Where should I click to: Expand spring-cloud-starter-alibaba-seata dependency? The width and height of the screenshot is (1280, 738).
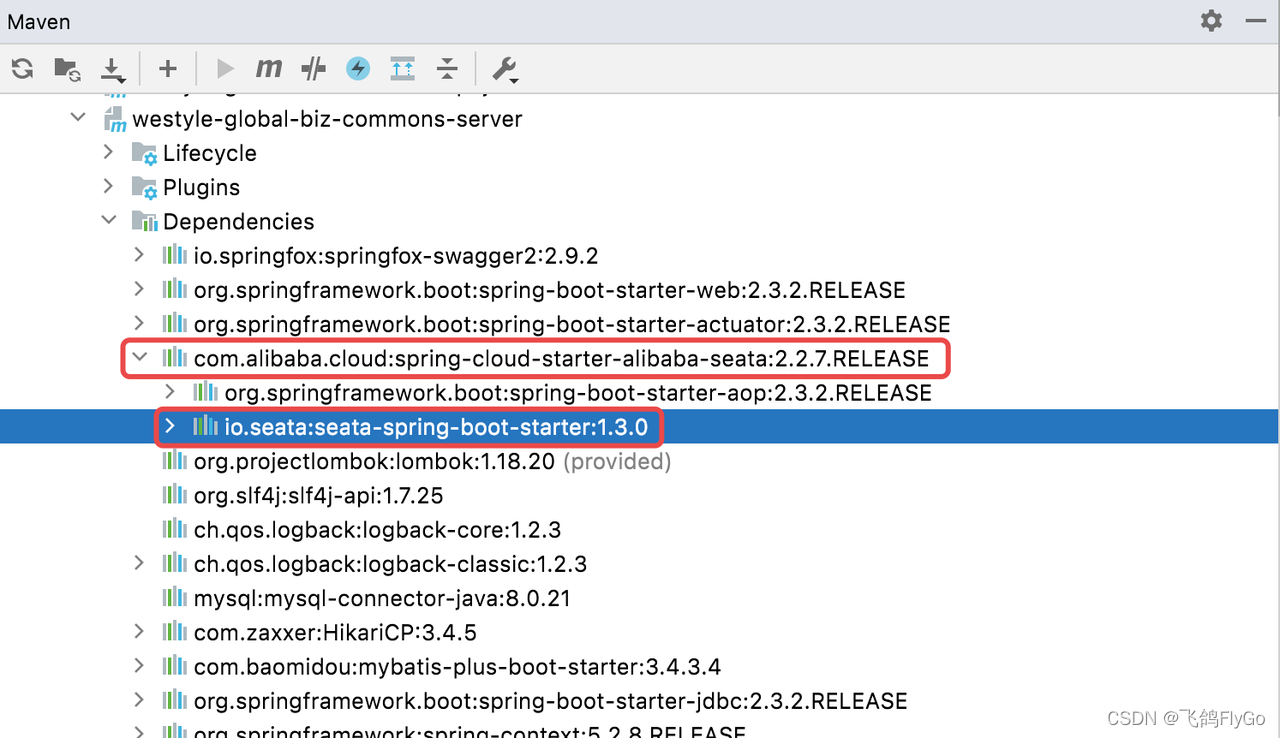[x=139, y=356]
